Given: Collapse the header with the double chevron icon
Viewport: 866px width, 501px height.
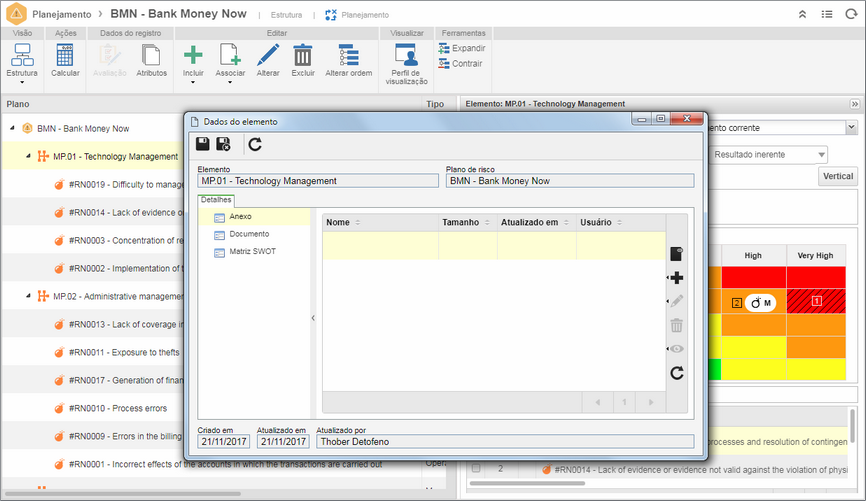Looking at the screenshot, I should coord(802,14).
